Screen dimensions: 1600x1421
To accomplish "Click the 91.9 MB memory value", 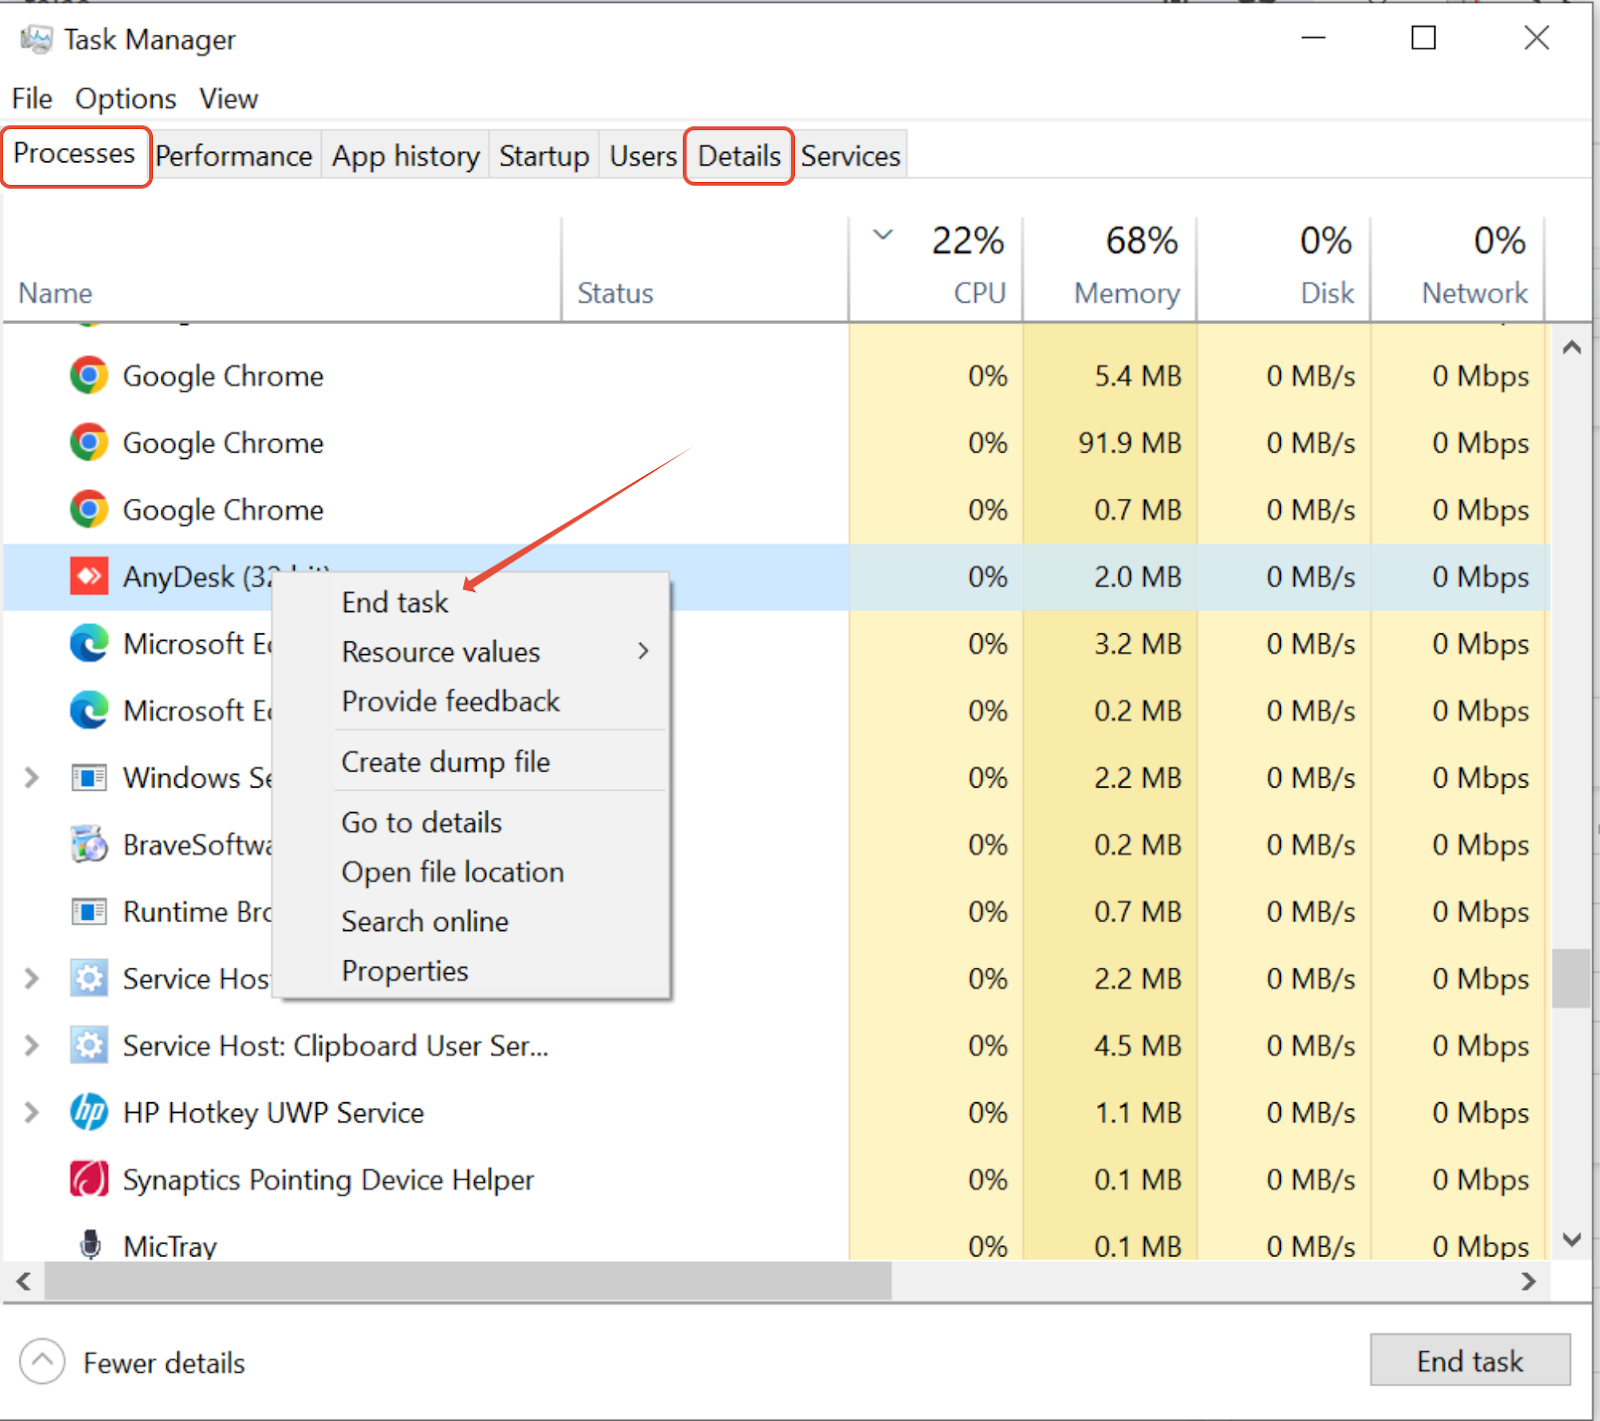I will 1130,443.
